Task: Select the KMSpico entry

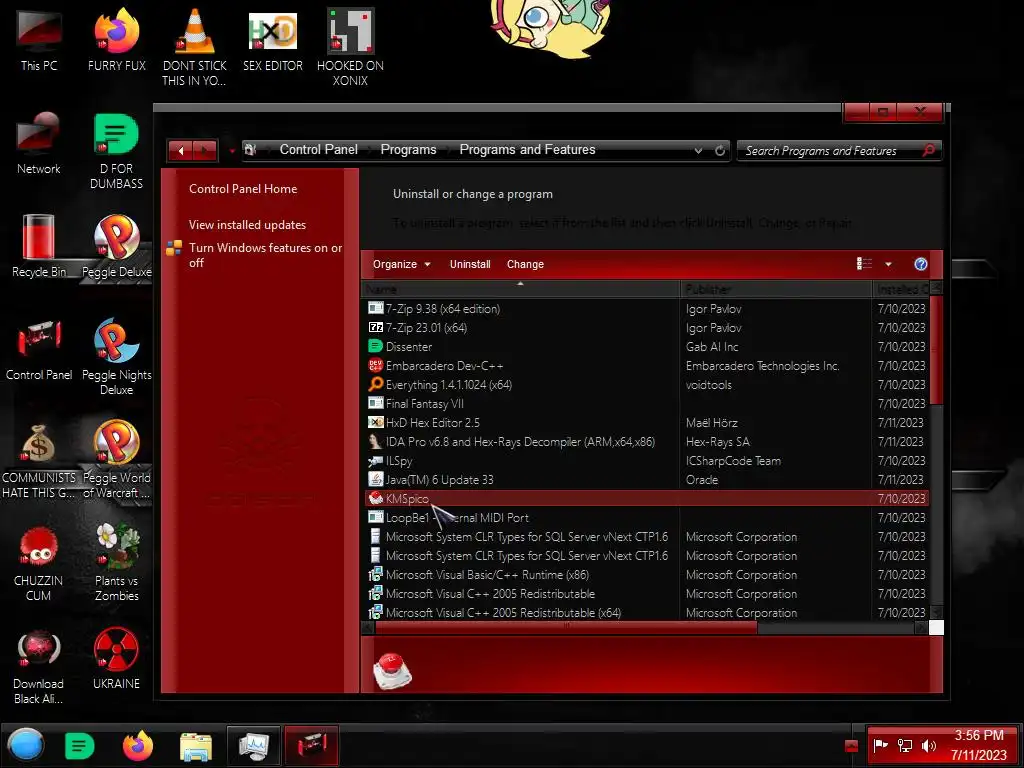Action: pos(645,498)
